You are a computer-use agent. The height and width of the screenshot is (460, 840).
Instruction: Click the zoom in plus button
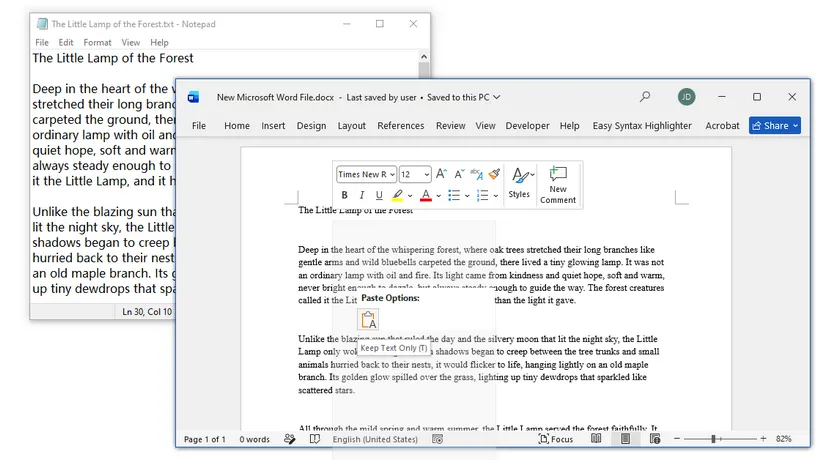click(763, 439)
